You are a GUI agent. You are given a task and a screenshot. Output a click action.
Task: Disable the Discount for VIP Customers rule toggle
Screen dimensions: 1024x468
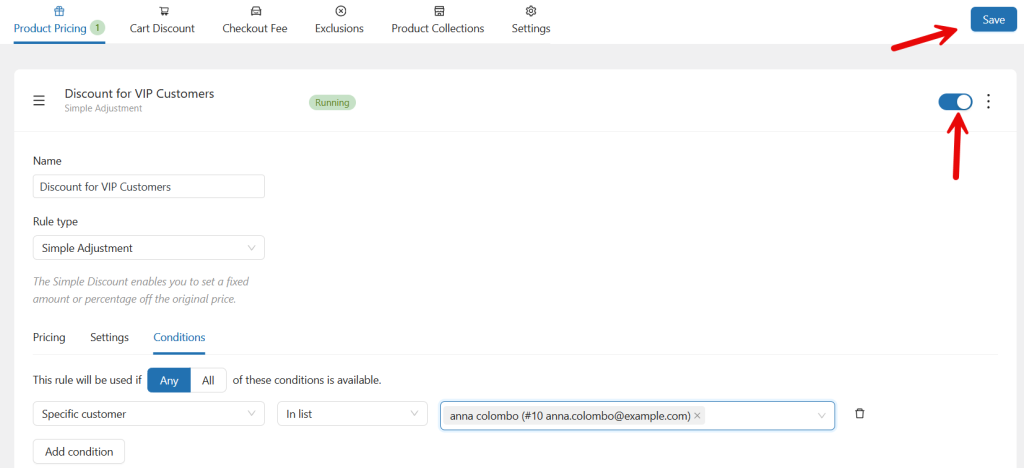pos(955,101)
